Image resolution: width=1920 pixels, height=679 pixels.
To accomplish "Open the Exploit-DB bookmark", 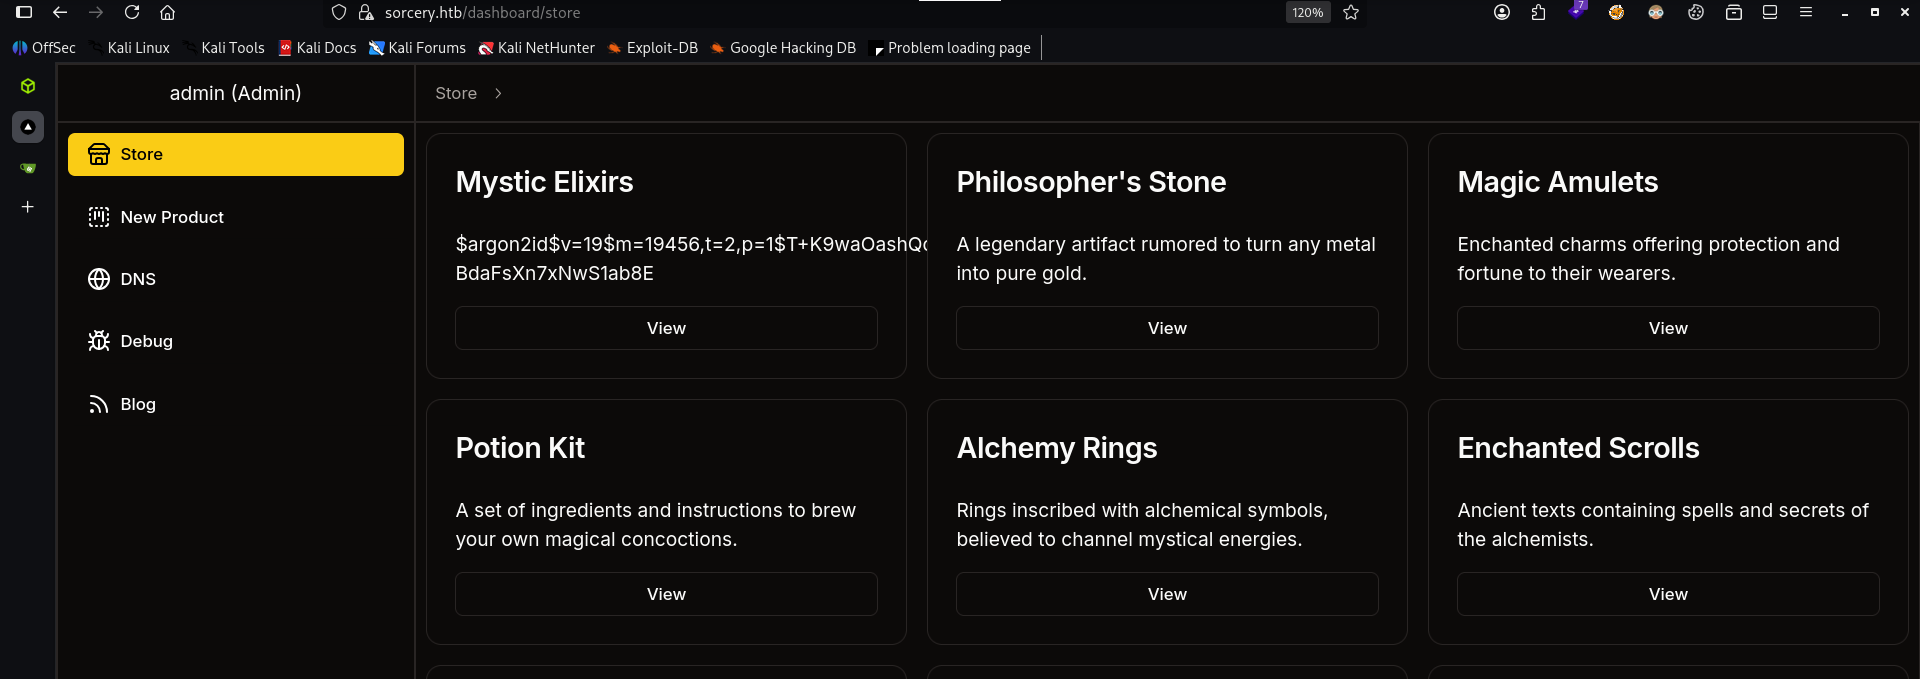I will [653, 48].
